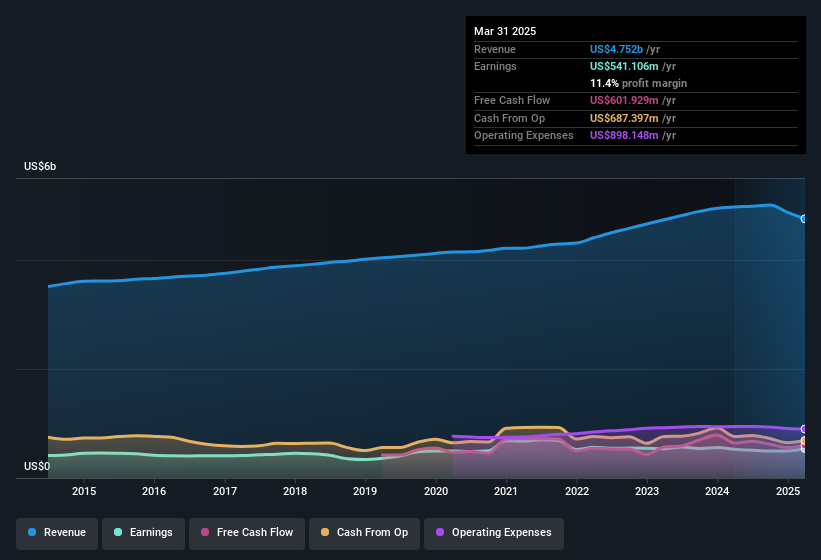821x560 pixels.
Task: Click the 11.4% profit margin text
Action: pos(638,83)
